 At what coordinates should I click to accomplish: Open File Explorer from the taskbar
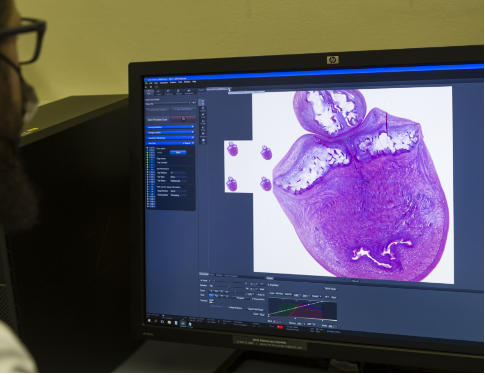pos(169,322)
